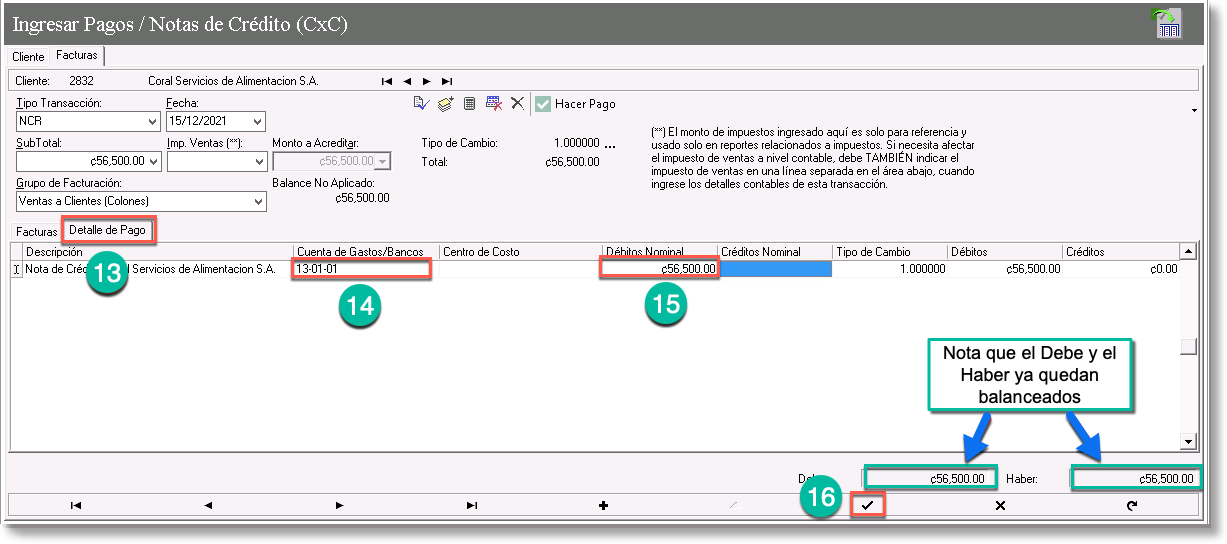Image resolution: width=1227 pixels, height=544 pixels.
Task: Click the Créditos Nominal column header
Action: [775, 252]
